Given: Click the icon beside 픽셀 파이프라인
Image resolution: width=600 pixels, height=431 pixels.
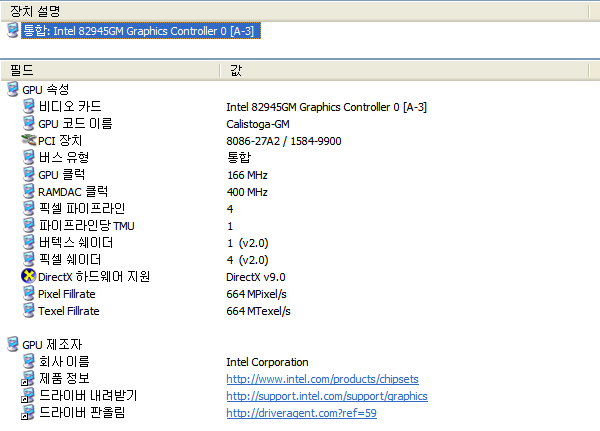Looking at the screenshot, I should 29,208.
